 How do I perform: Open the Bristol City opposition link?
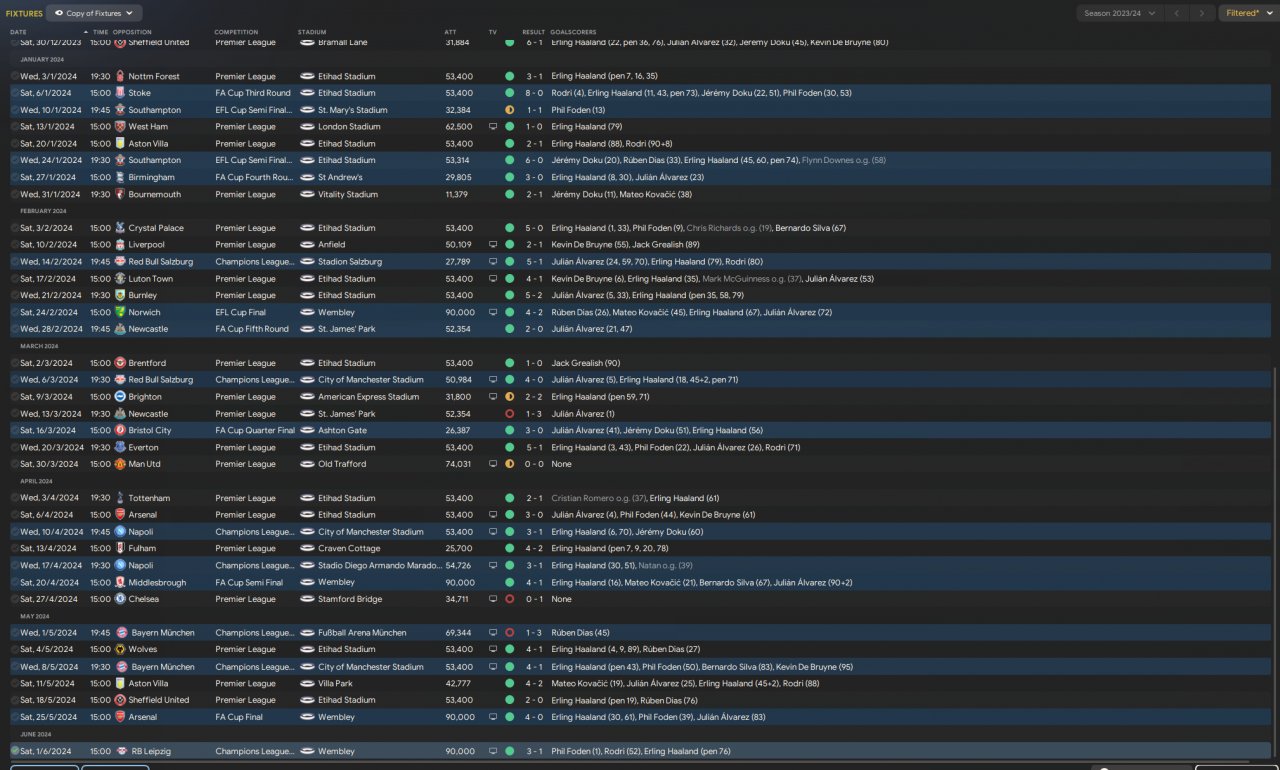tap(150, 430)
